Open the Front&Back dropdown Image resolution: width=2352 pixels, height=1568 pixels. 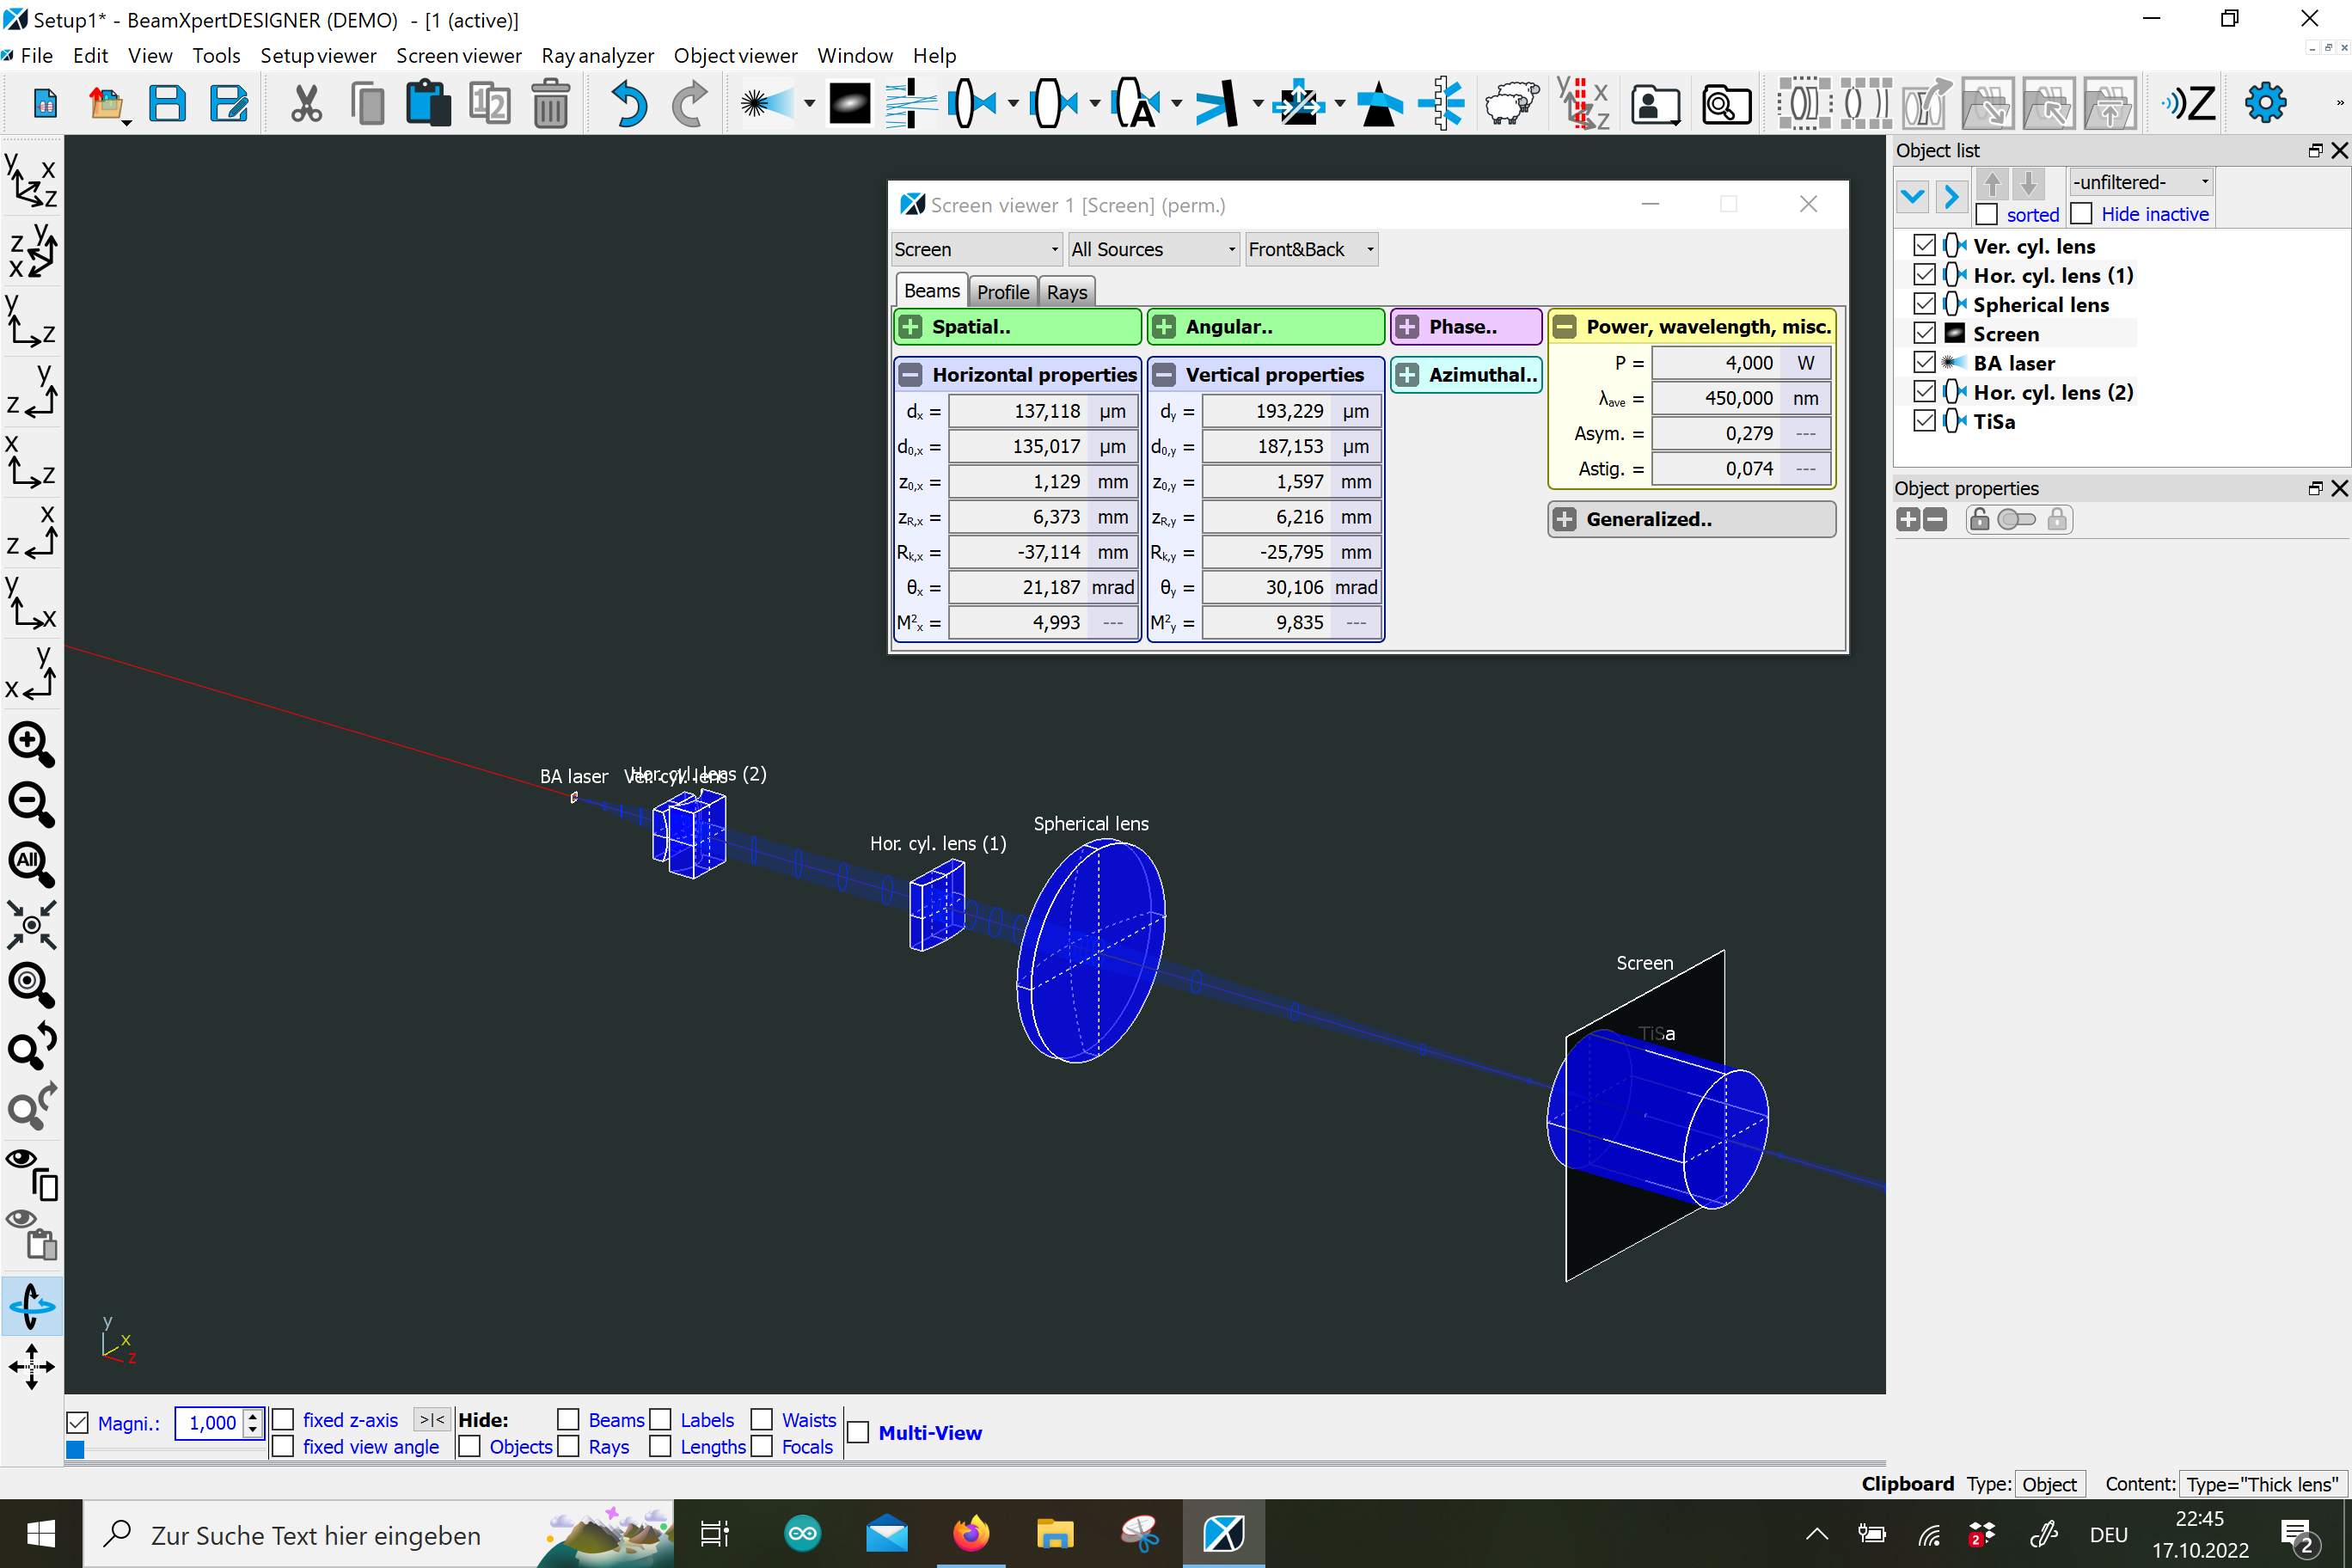pos(1311,249)
